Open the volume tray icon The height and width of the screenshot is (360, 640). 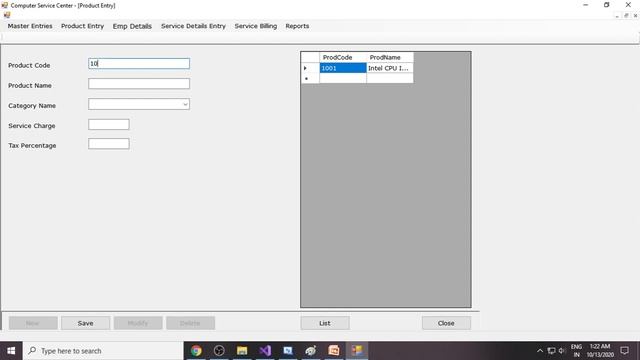(562, 351)
